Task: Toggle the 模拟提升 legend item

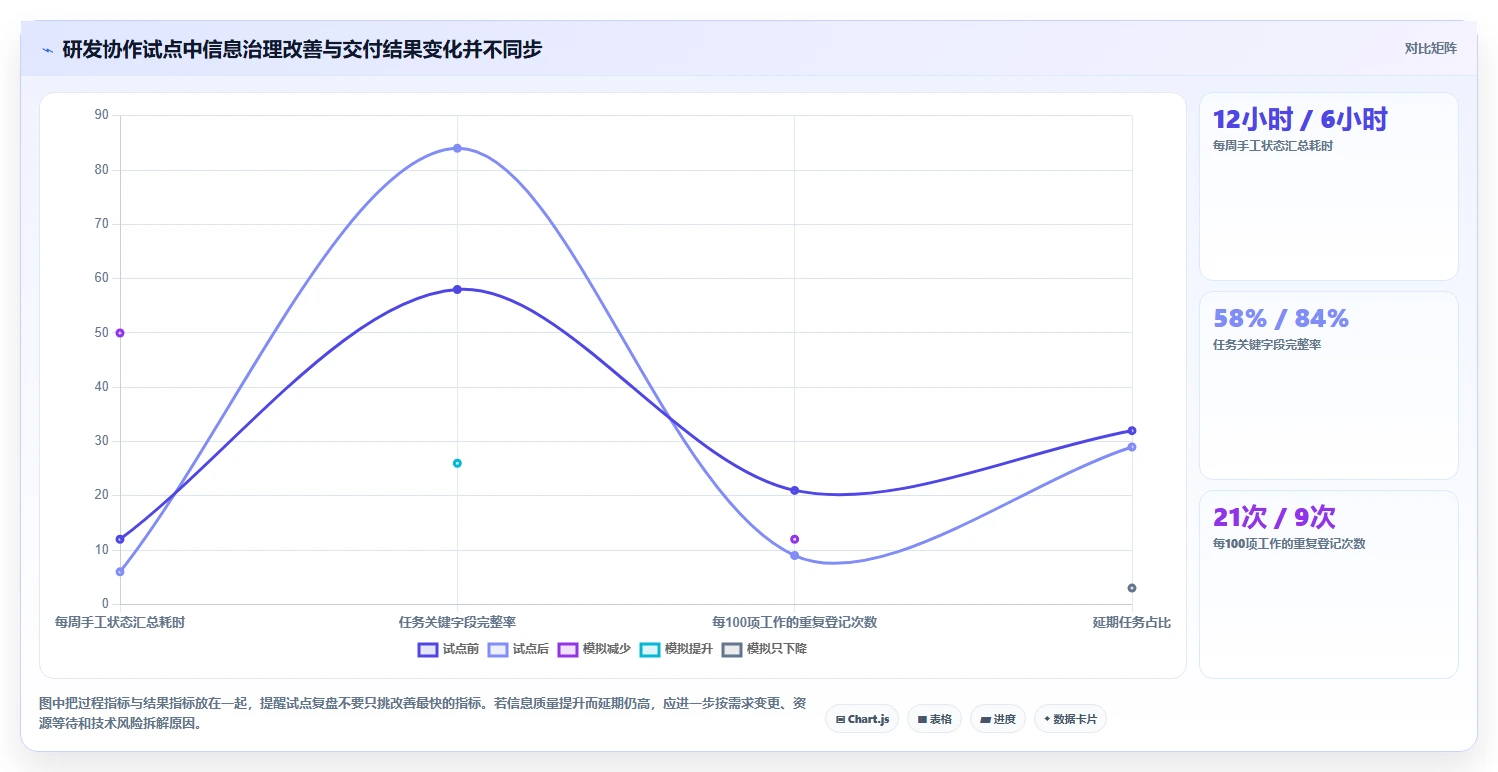Action: pos(676,649)
